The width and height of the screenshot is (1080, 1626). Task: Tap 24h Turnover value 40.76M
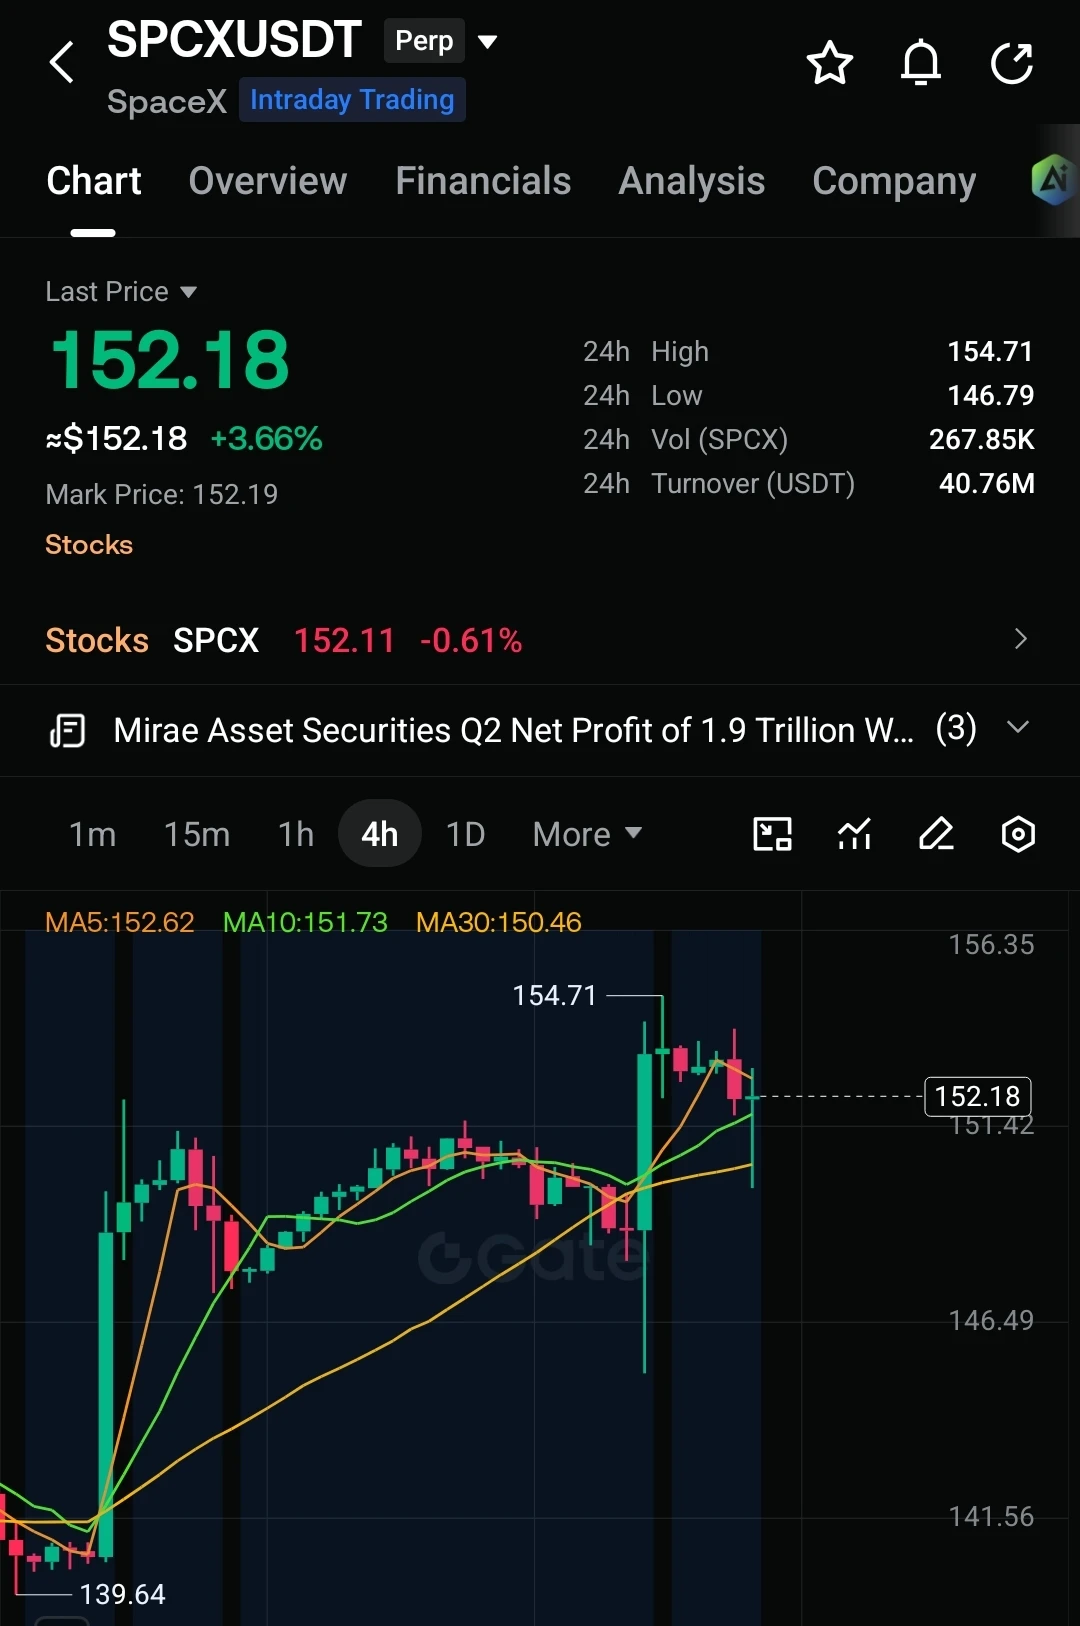tap(987, 484)
